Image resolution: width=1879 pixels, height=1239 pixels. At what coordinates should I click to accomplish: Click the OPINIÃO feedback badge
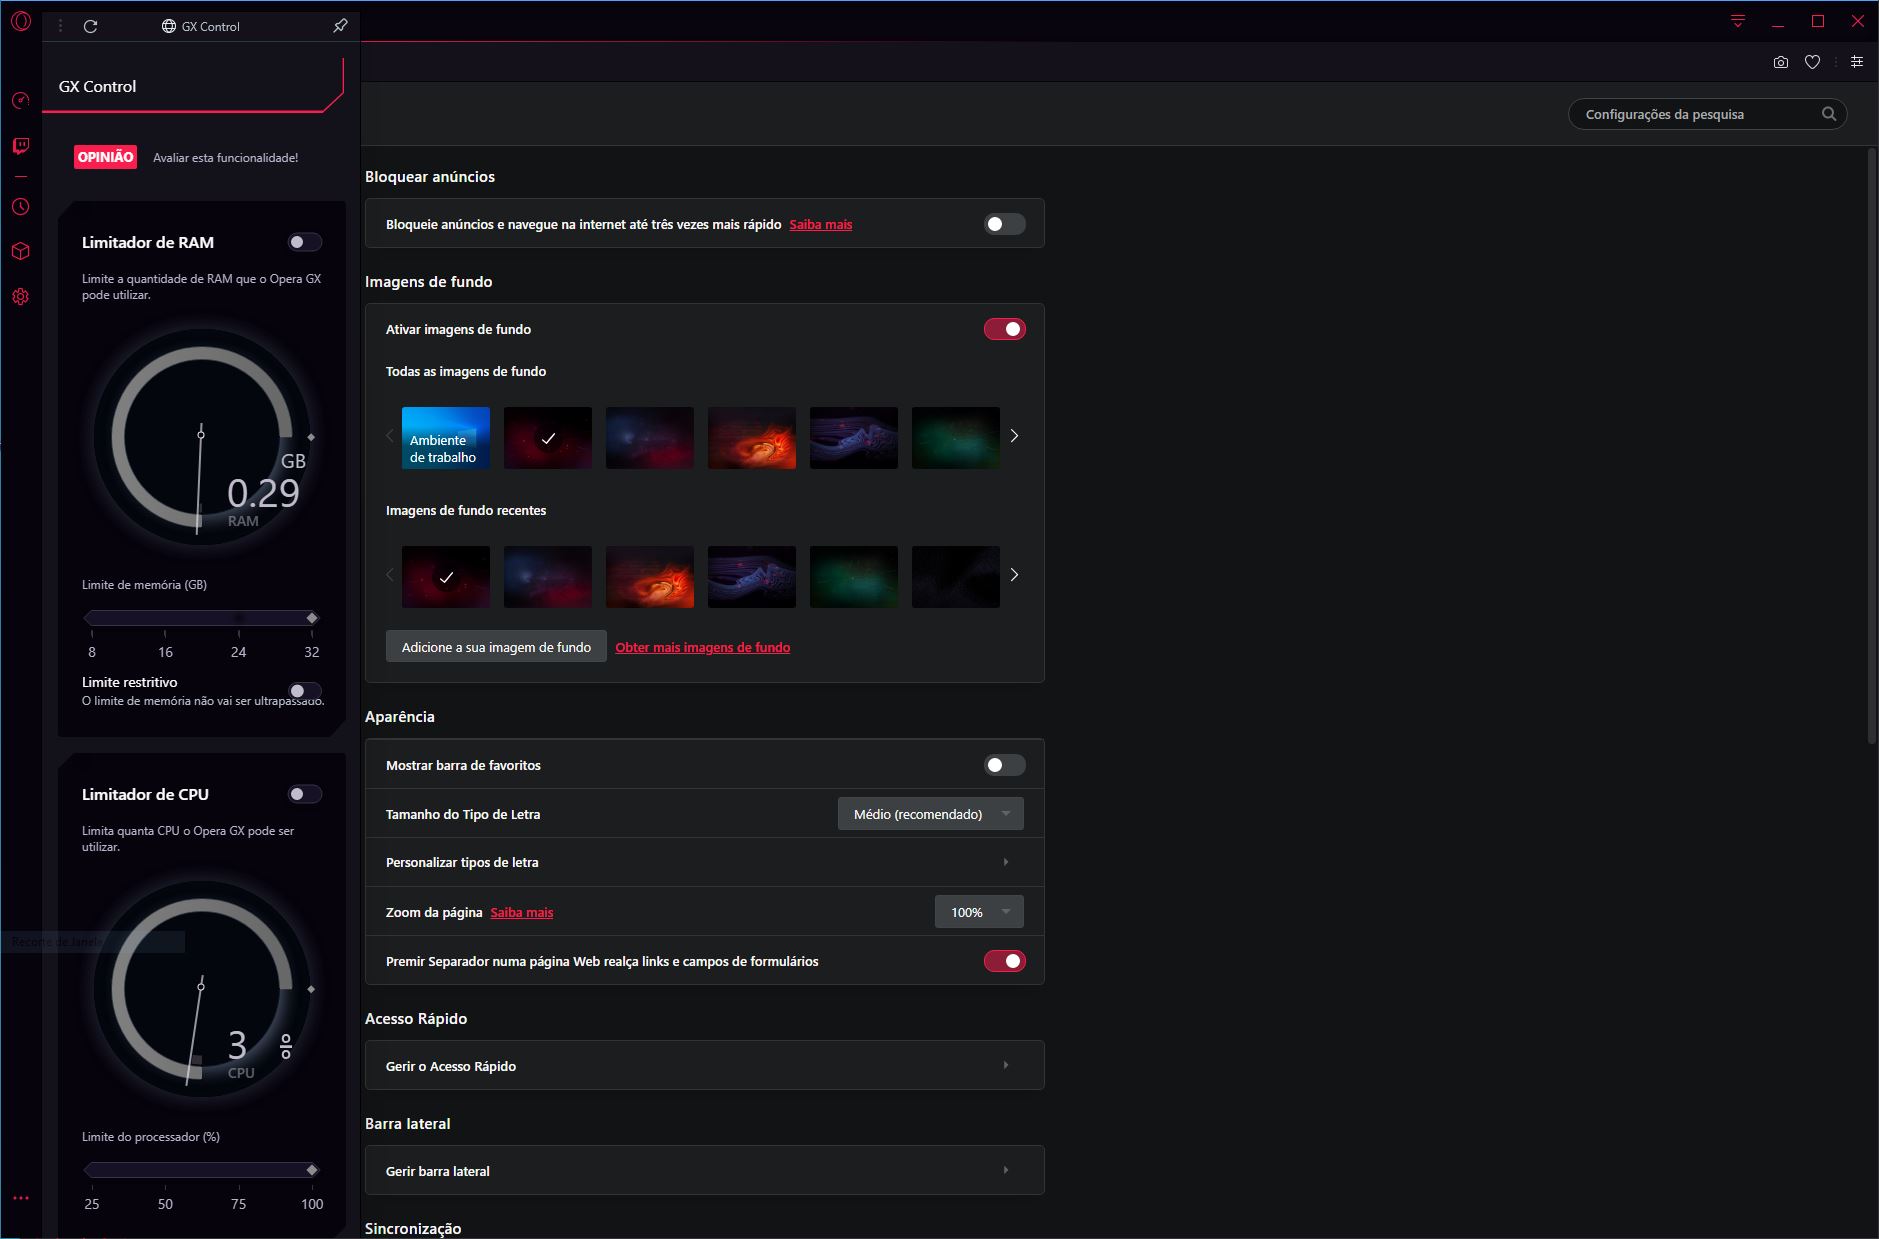click(105, 157)
